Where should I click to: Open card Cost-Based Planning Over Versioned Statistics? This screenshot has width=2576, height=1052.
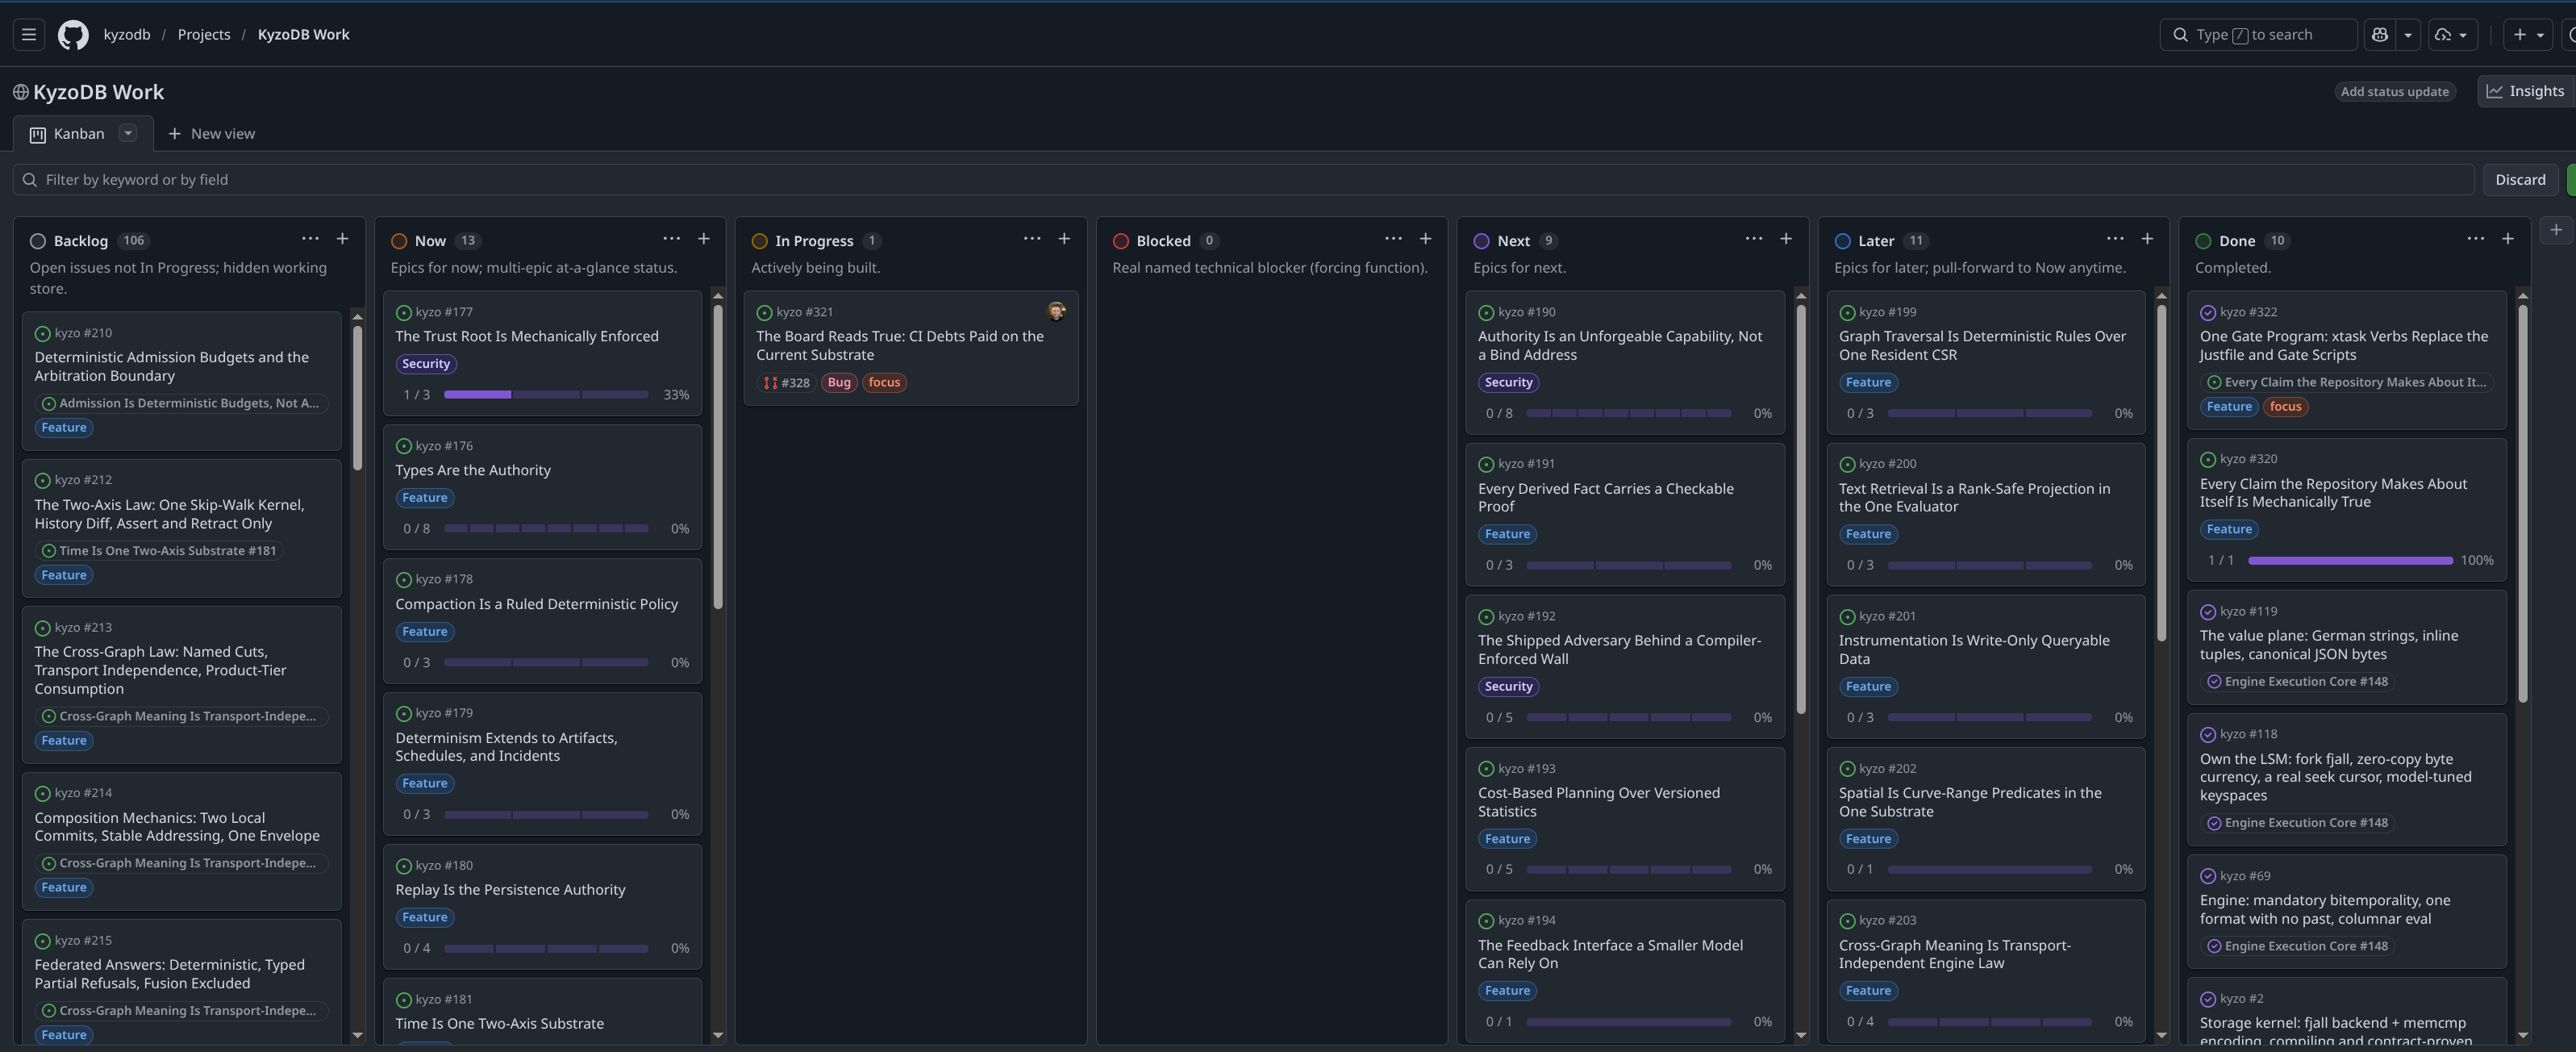tap(1599, 802)
